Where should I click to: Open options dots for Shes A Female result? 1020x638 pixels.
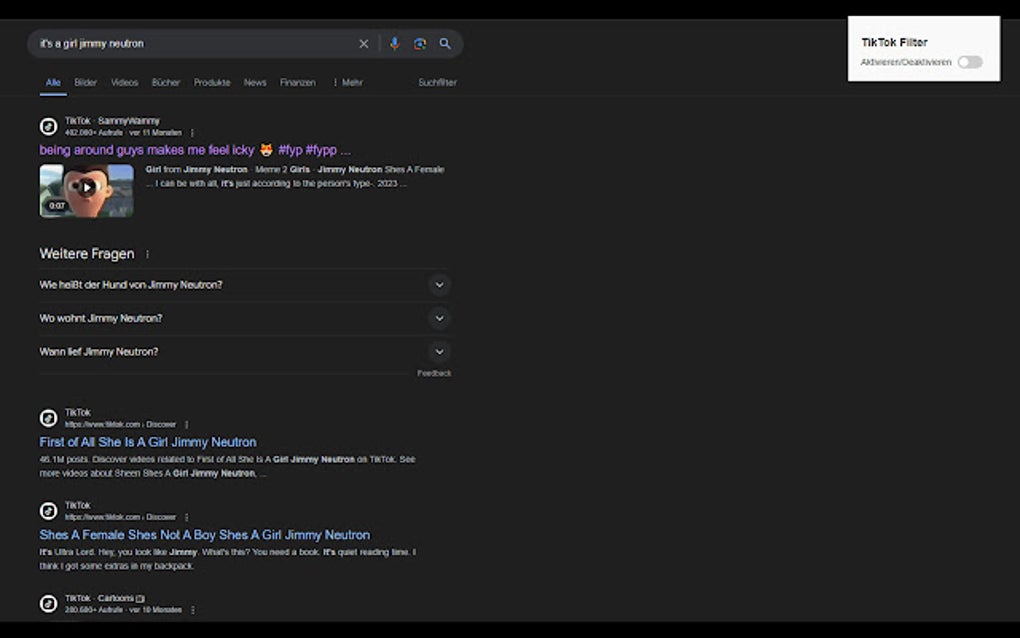(187, 518)
